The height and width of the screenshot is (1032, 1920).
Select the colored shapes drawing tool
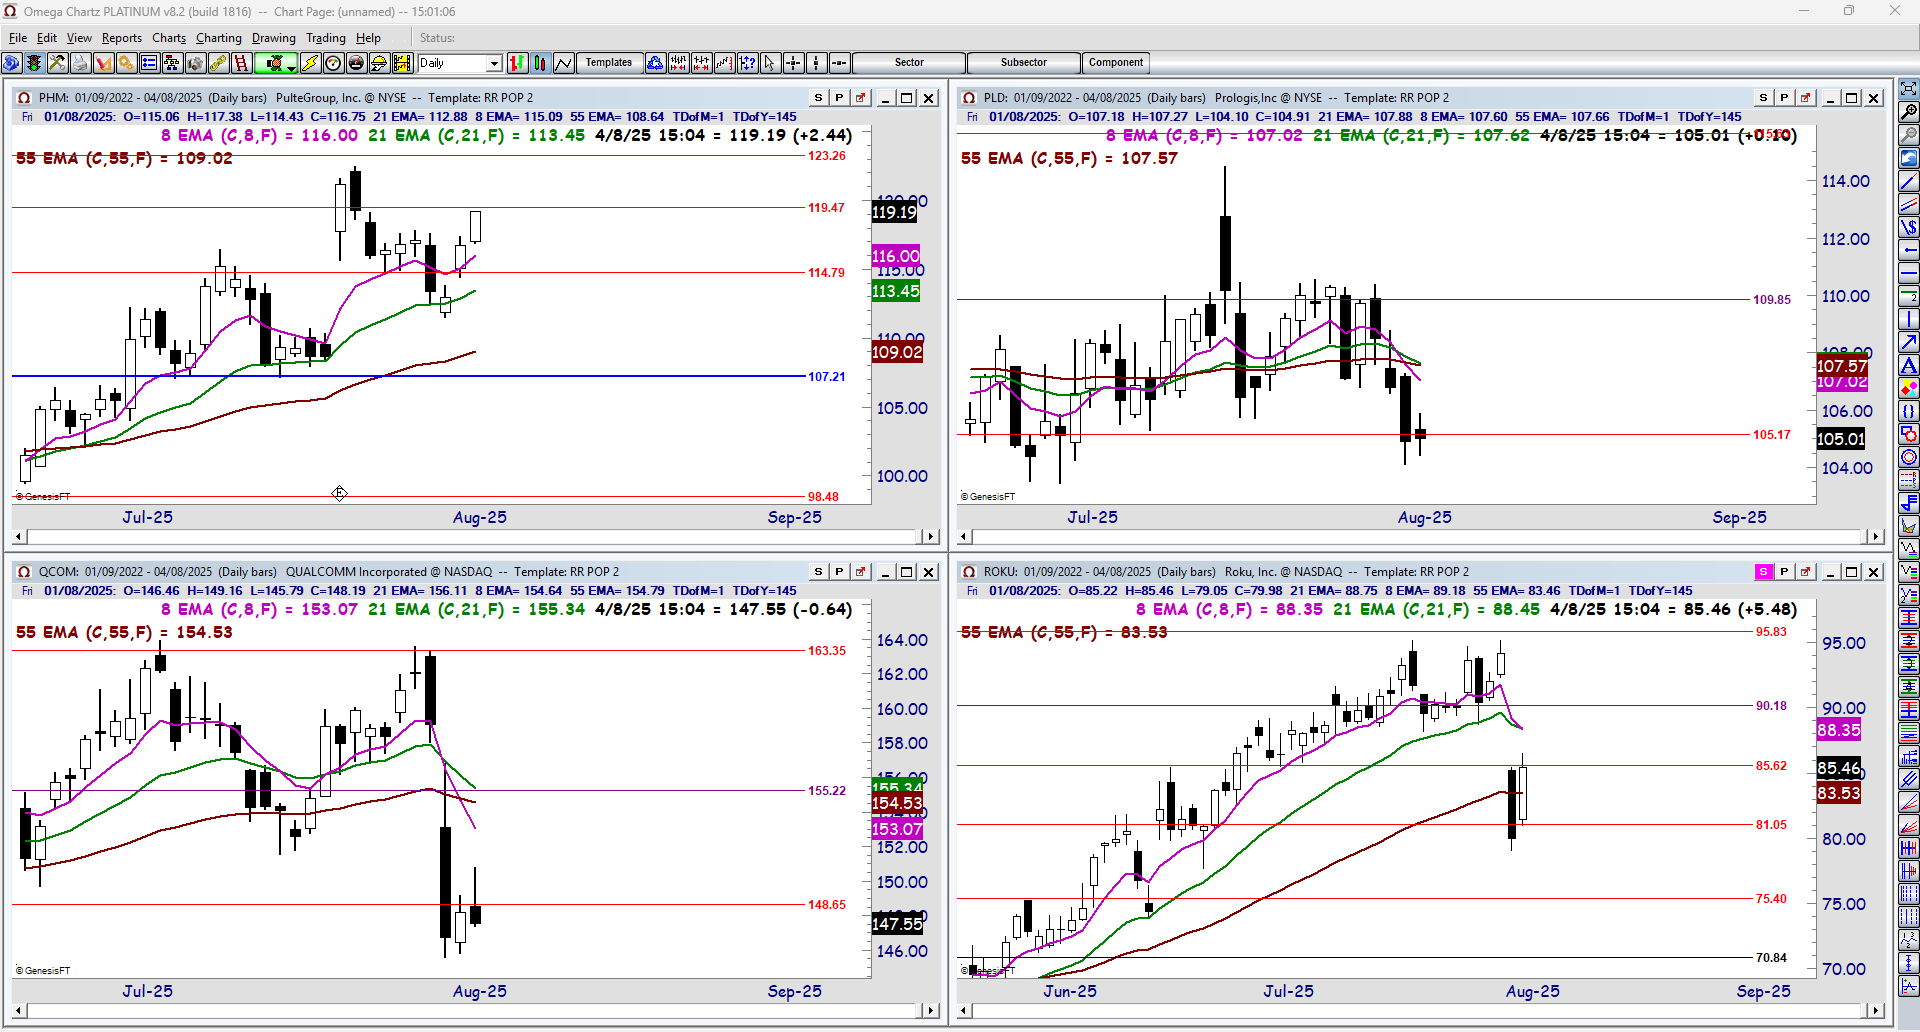point(1908,388)
